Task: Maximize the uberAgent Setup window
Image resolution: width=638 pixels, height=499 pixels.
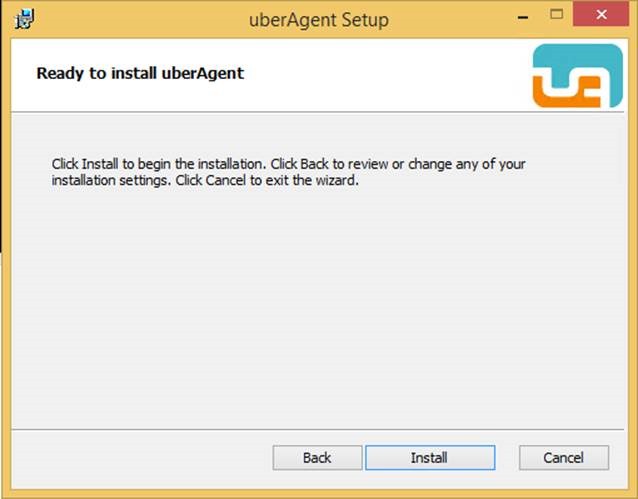Action: [557, 15]
